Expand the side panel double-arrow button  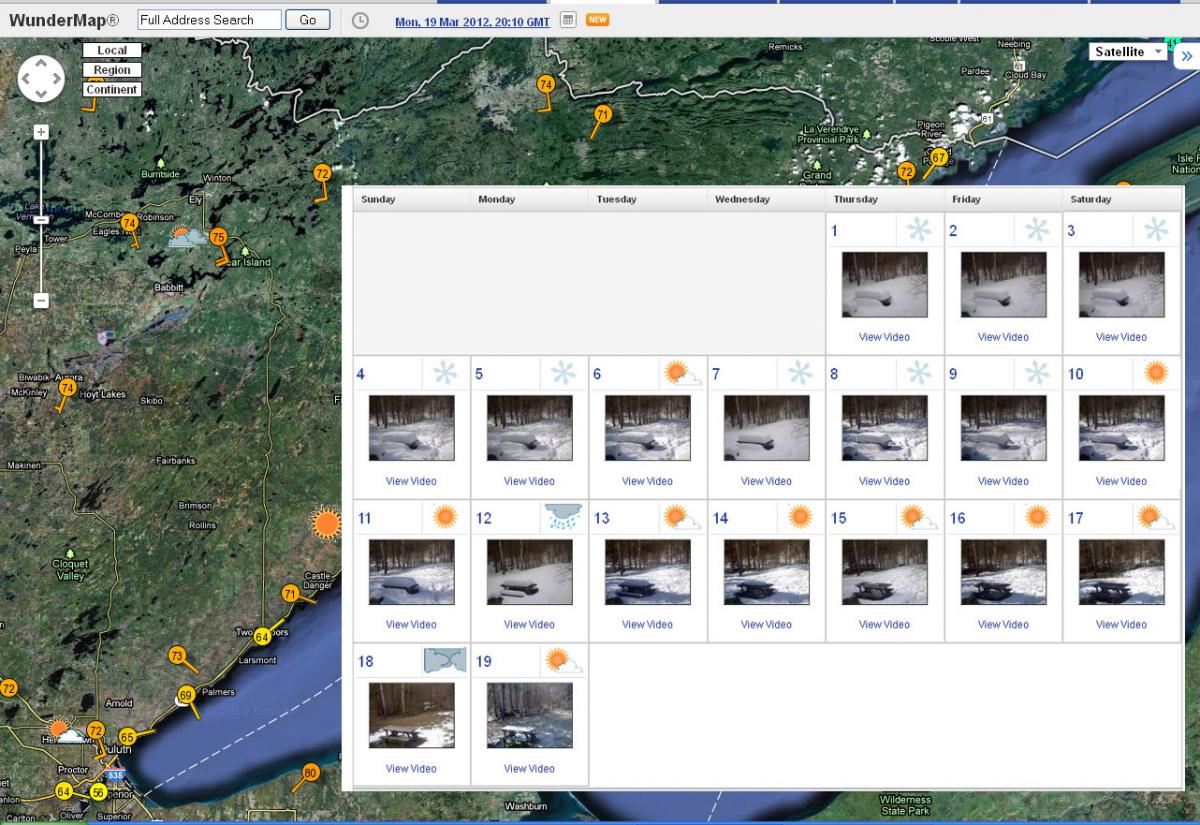(1186, 56)
